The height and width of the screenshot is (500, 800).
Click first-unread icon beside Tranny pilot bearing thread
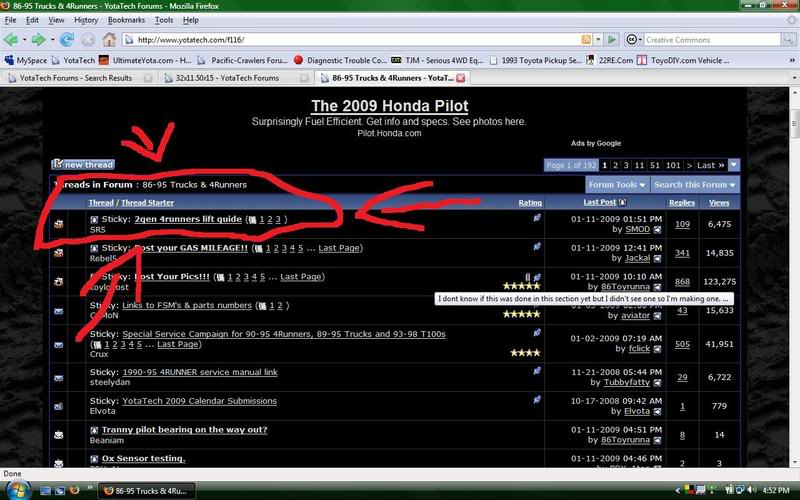[x=94, y=430]
